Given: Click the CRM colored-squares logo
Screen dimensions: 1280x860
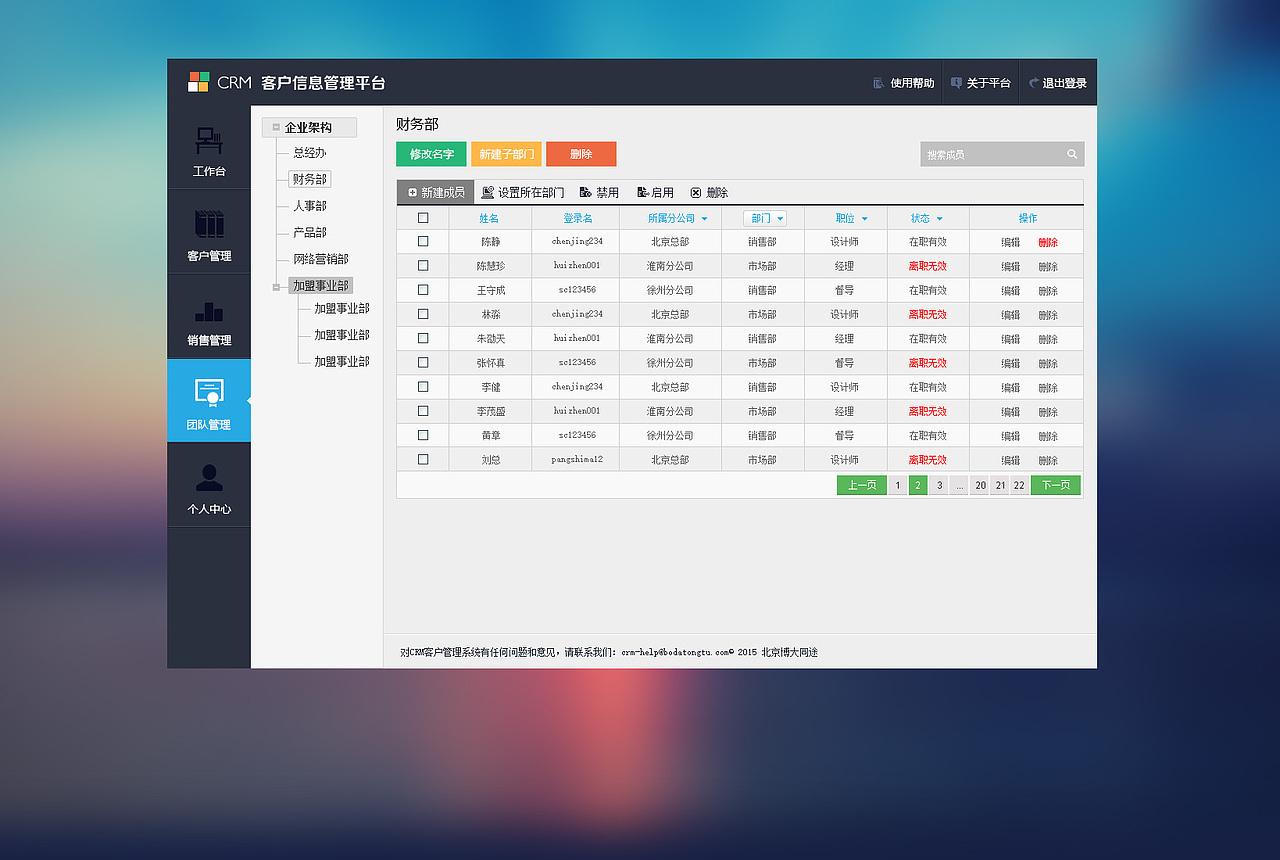Looking at the screenshot, I should point(198,82).
